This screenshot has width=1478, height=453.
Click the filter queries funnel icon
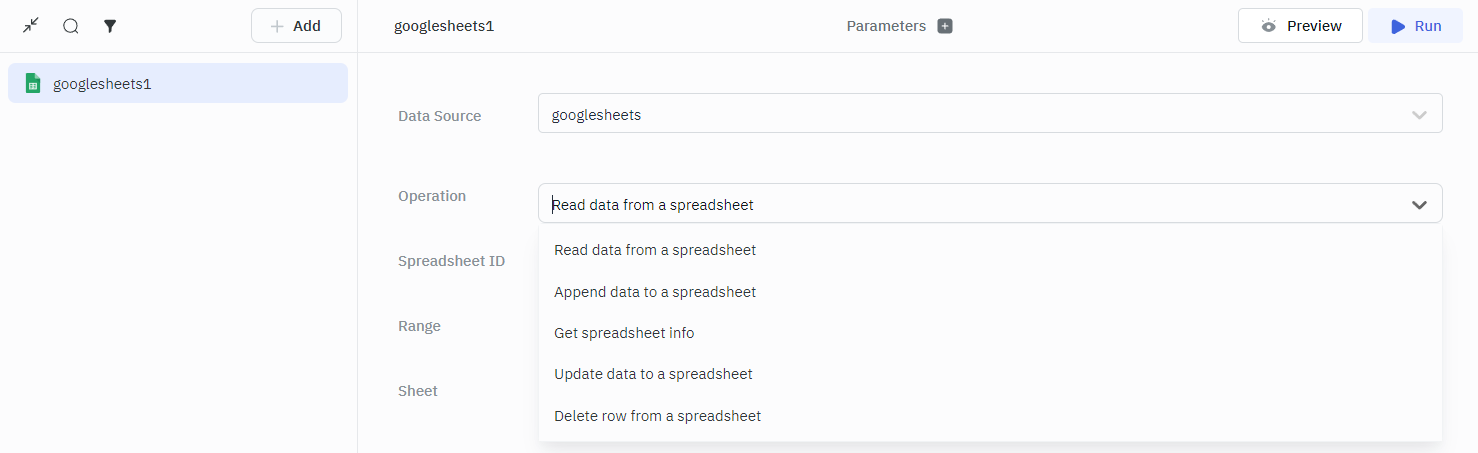coord(111,26)
